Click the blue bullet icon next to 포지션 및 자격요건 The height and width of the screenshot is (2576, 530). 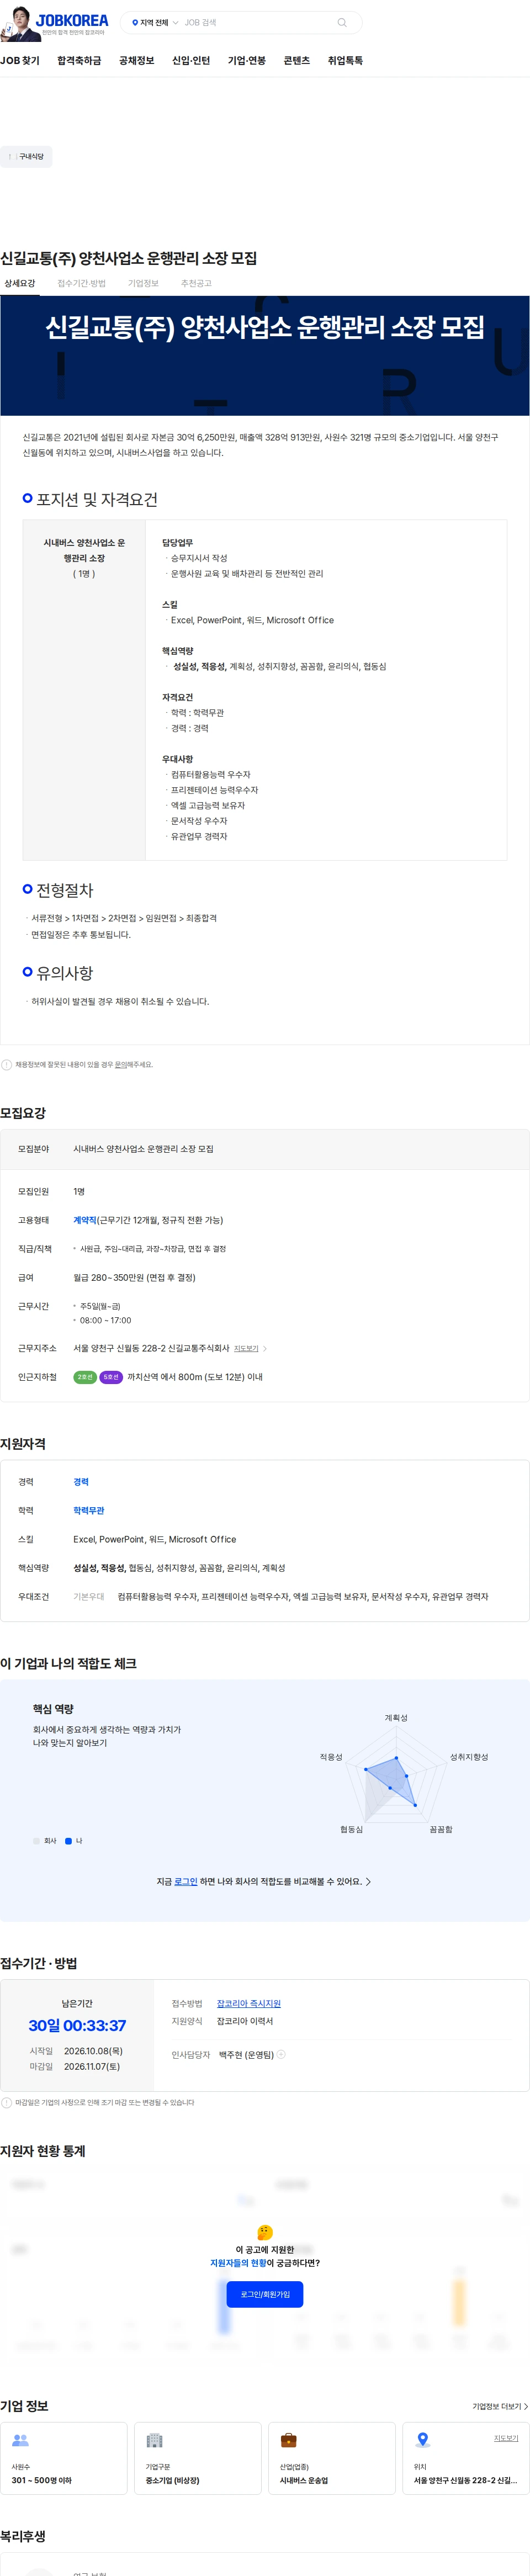pos(28,498)
